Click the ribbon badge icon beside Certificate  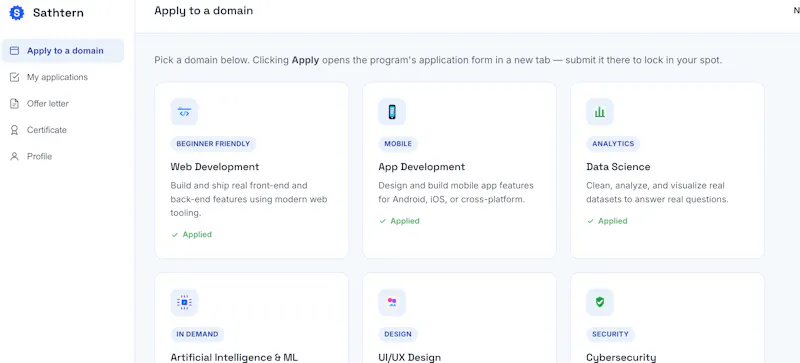(14, 130)
